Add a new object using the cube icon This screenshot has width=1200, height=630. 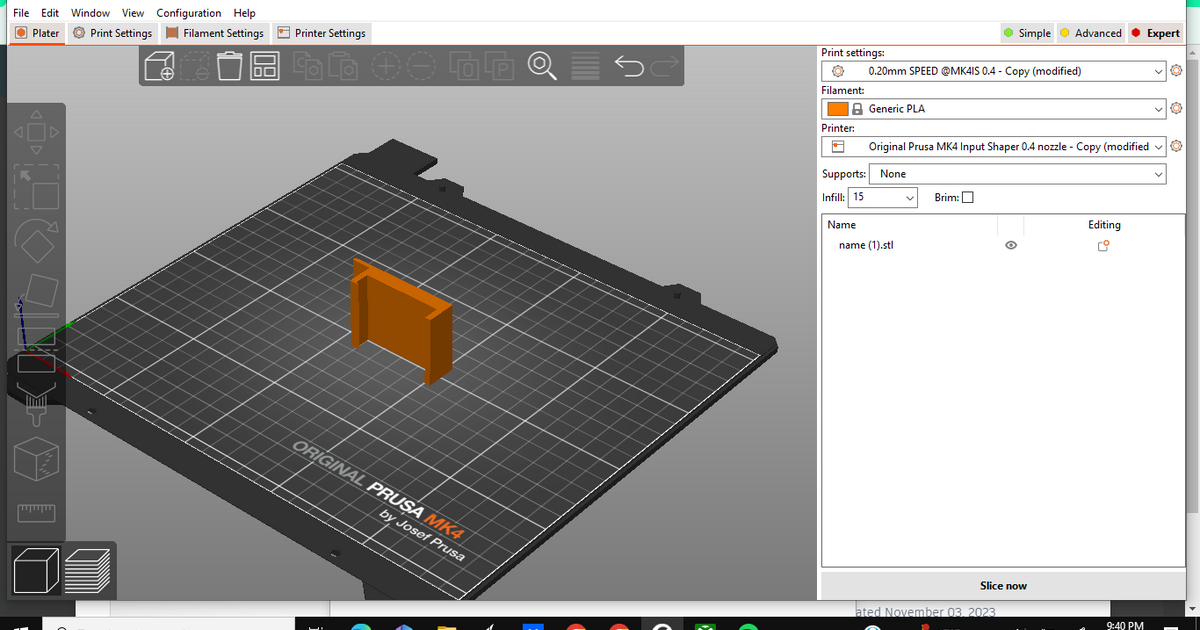pos(161,65)
